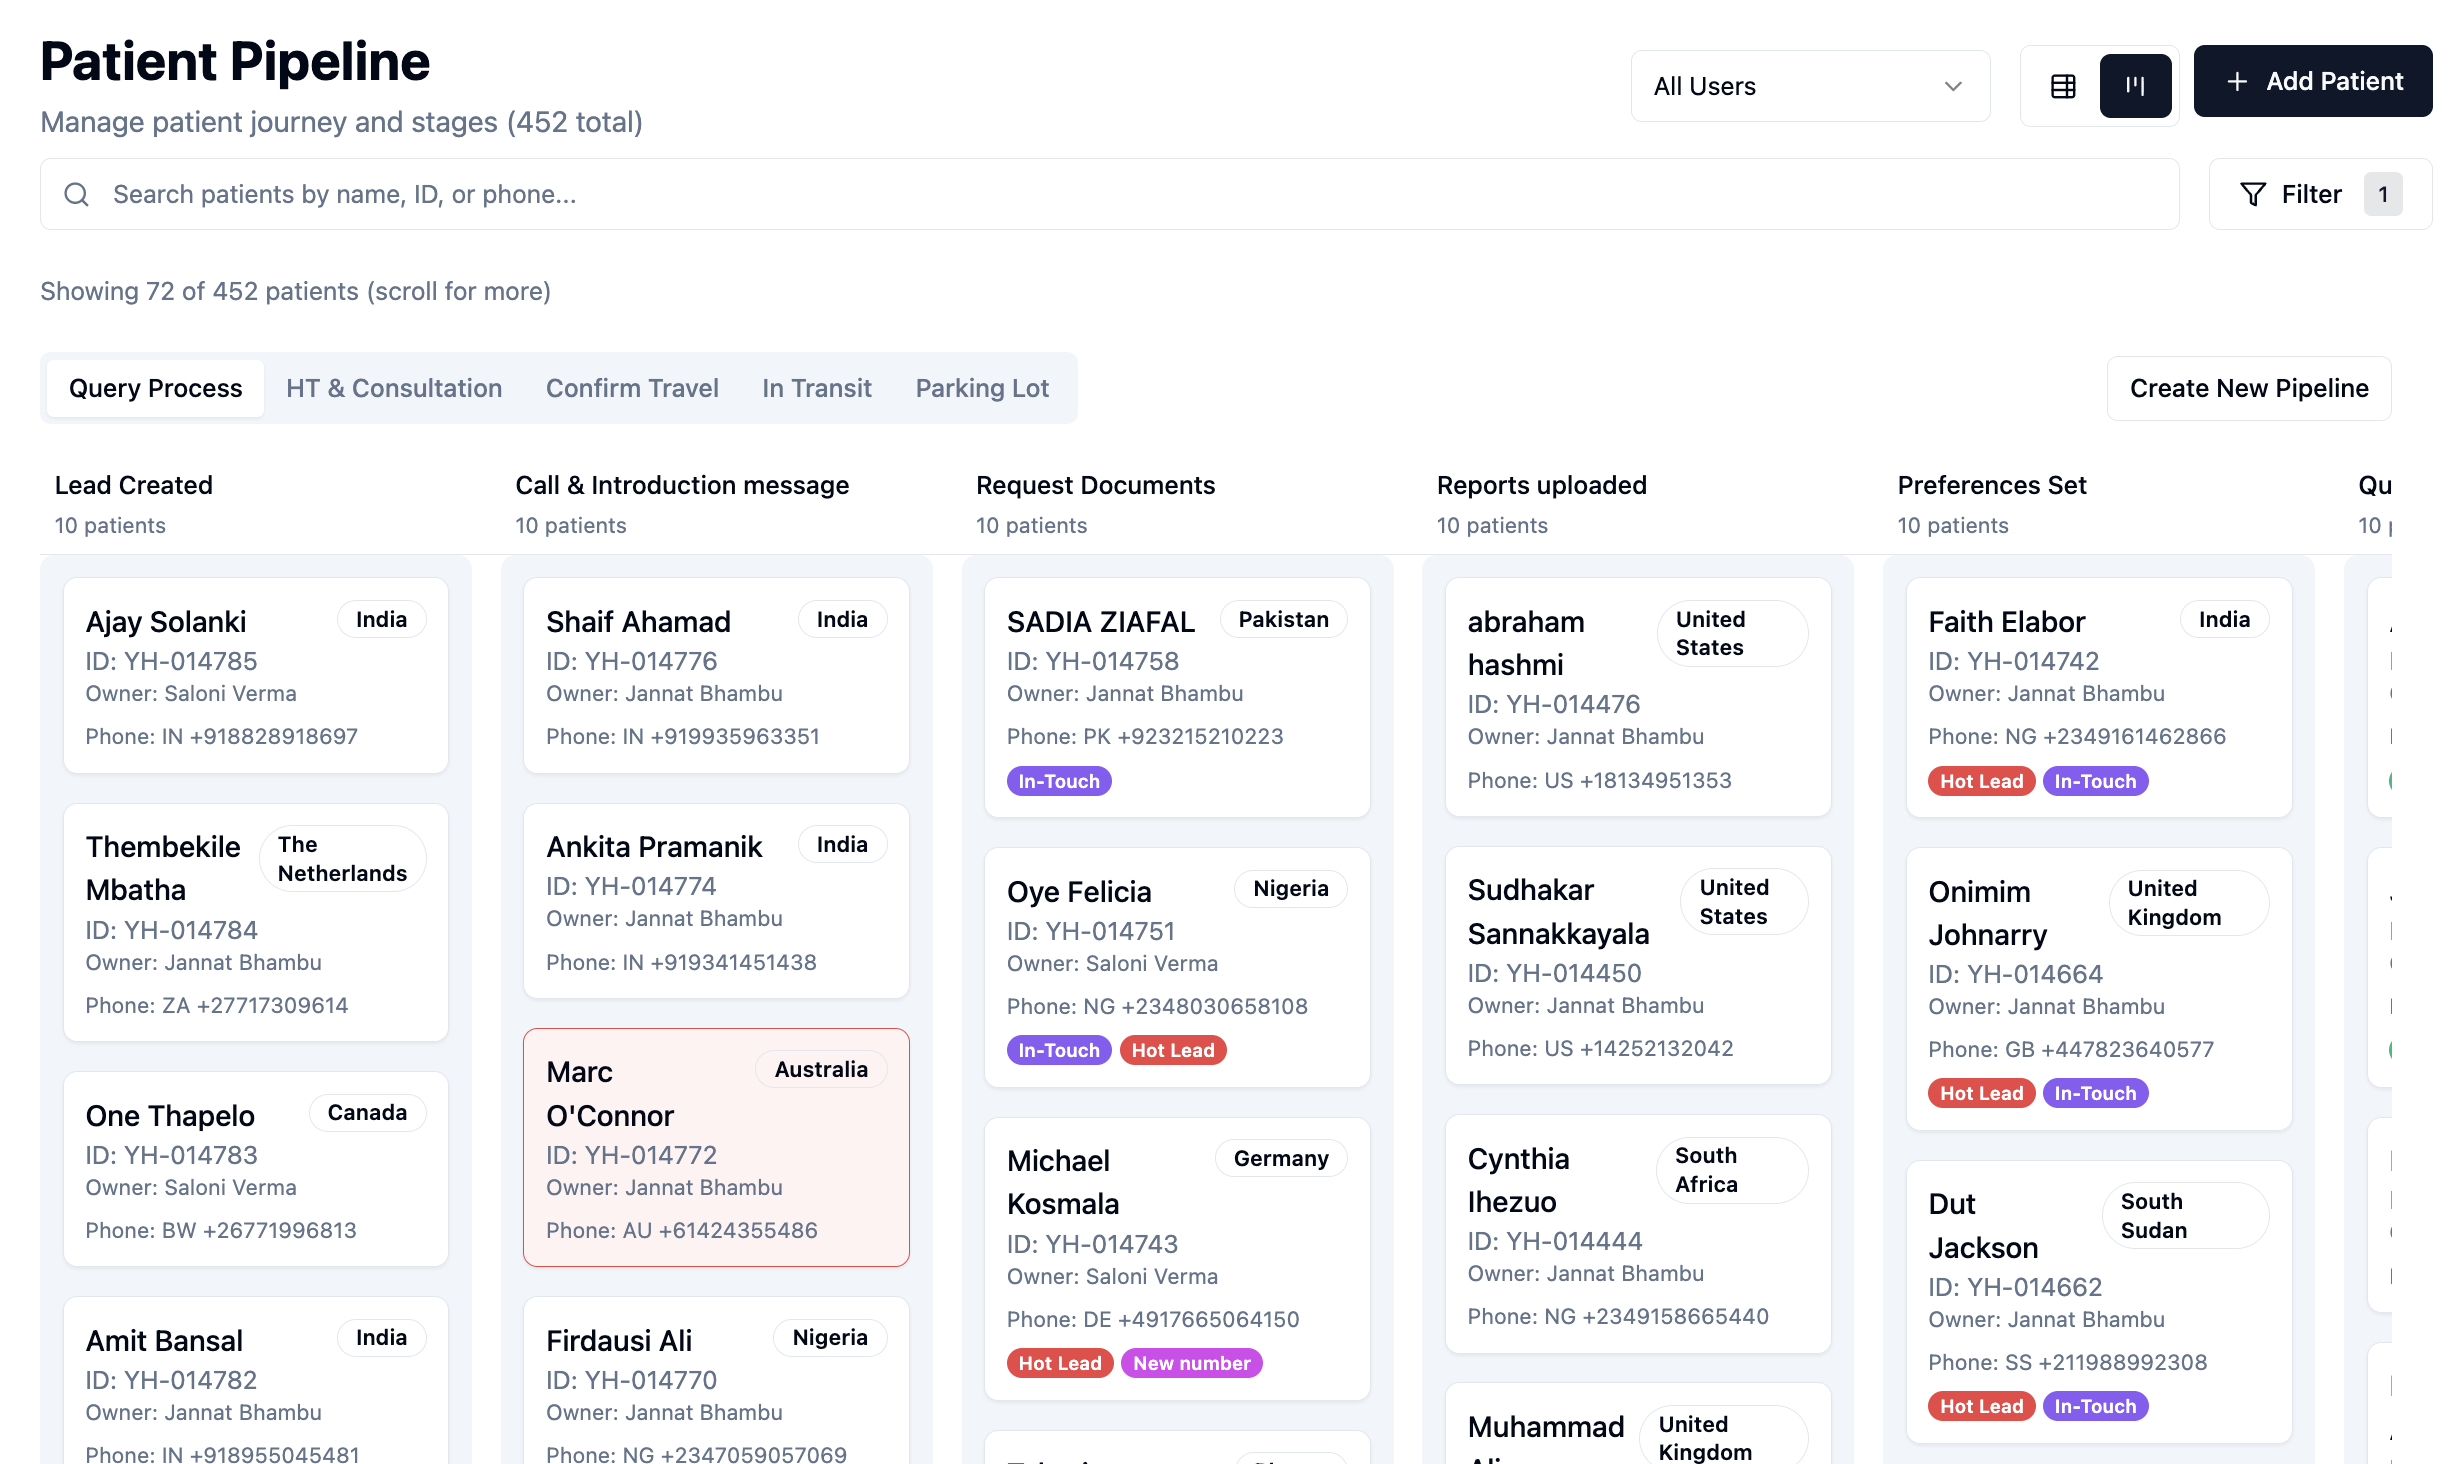
Task: Open Michael Kosmala patient card
Action: coord(1177,1258)
